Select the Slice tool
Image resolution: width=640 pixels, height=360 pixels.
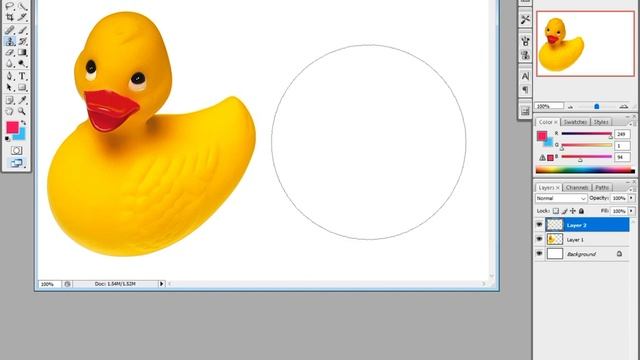click(22, 17)
